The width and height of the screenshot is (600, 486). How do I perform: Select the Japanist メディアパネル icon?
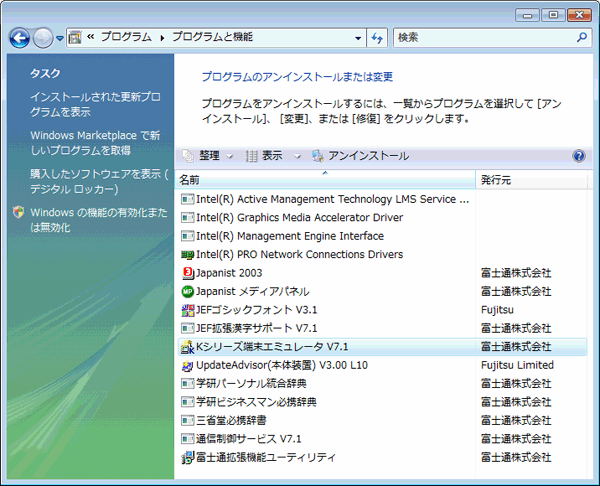[x=188, y=292]
